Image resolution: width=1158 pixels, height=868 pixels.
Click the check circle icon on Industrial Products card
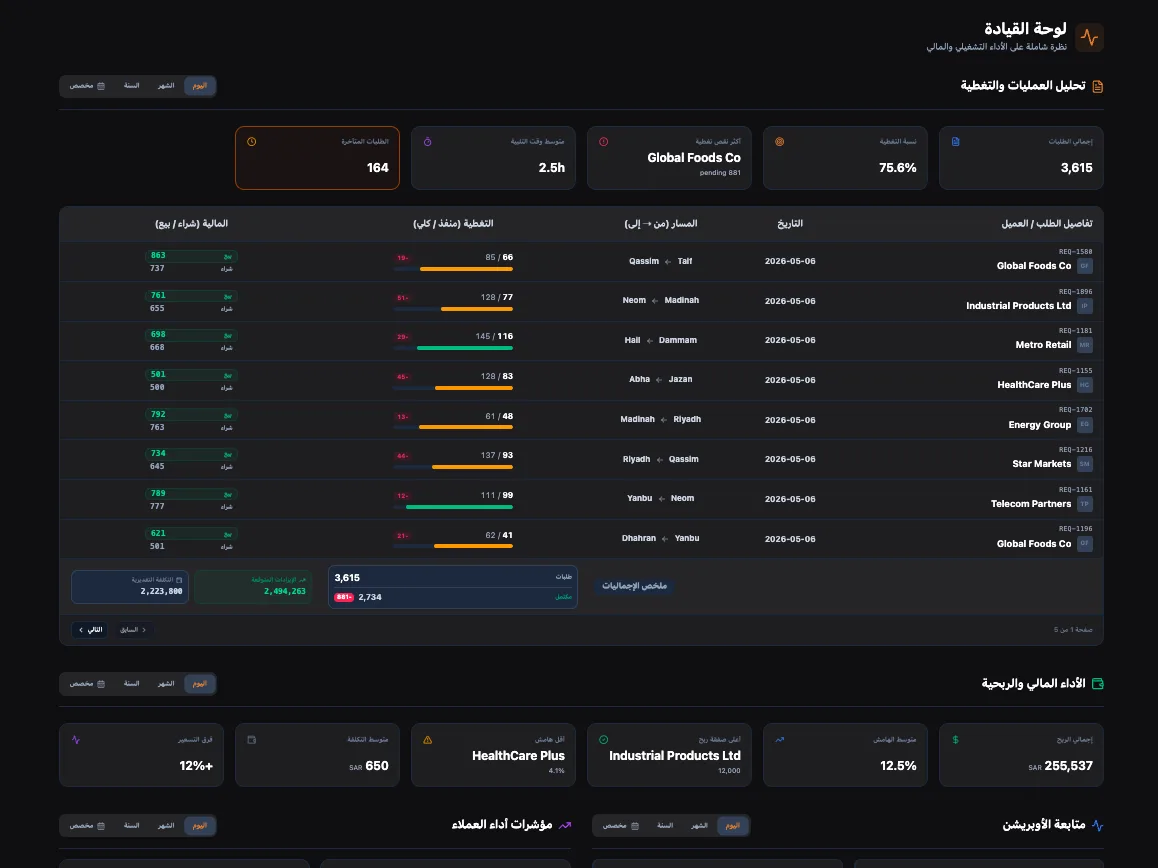[x=603, y=739]
